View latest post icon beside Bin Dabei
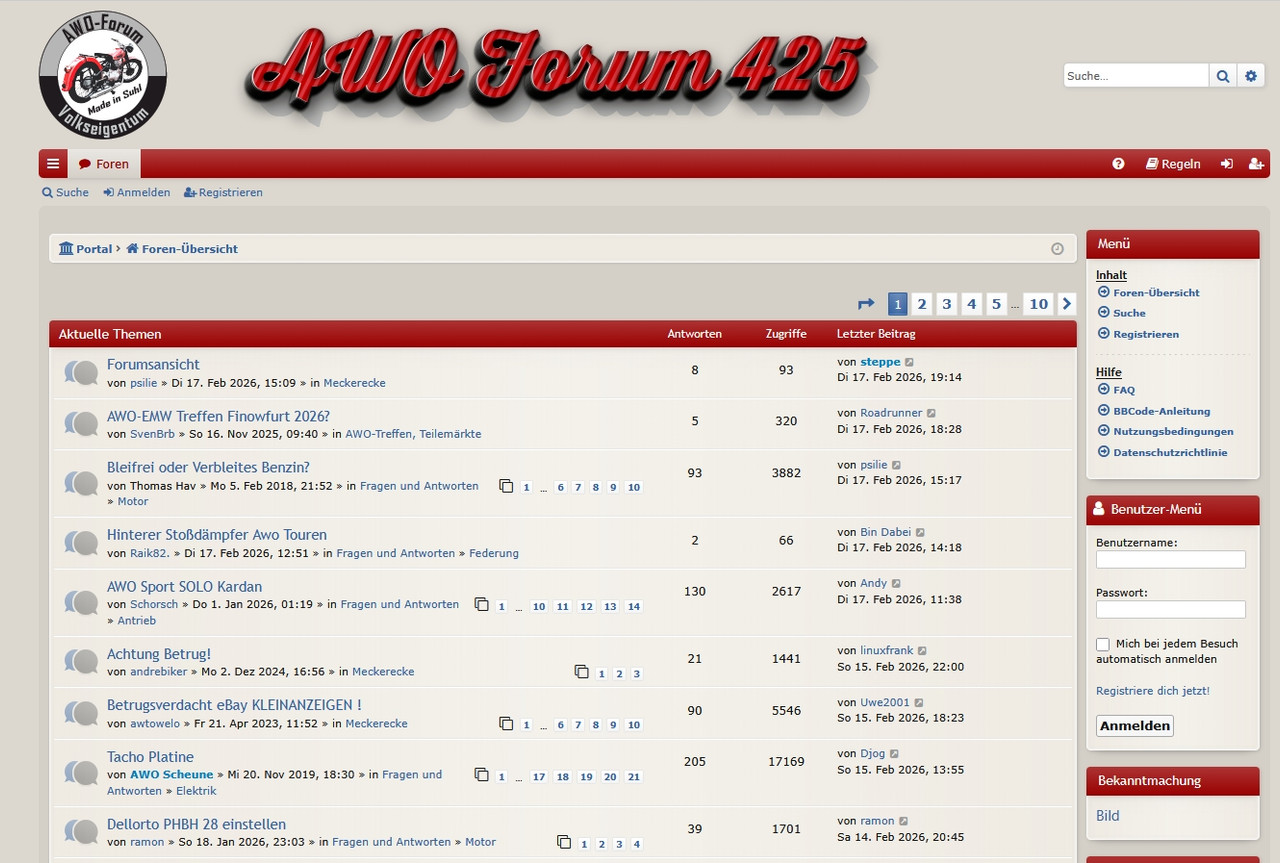1280x863 pixels. [920, 533]
